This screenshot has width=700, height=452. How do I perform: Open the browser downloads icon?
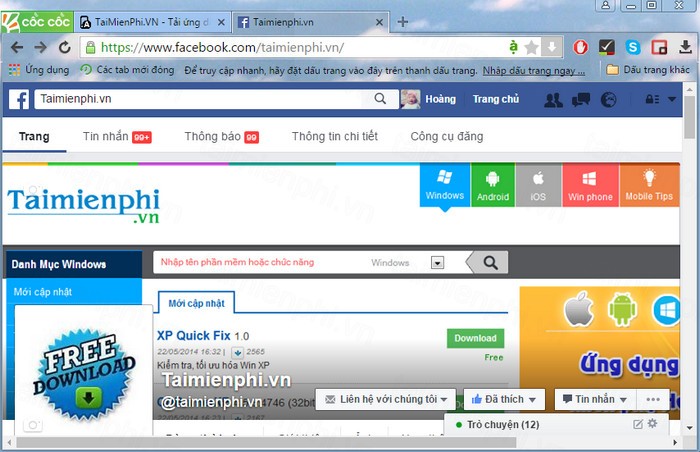[685, 47]
